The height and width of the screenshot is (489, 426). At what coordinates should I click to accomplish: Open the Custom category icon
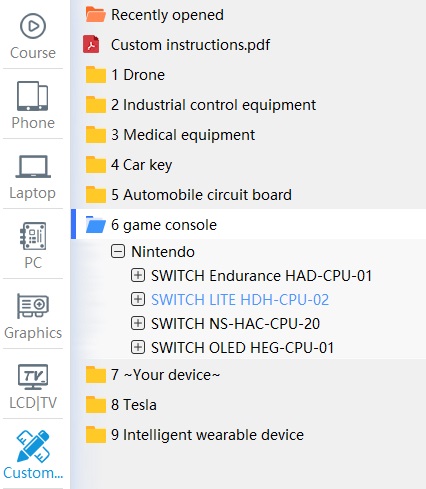pos(33,446)
